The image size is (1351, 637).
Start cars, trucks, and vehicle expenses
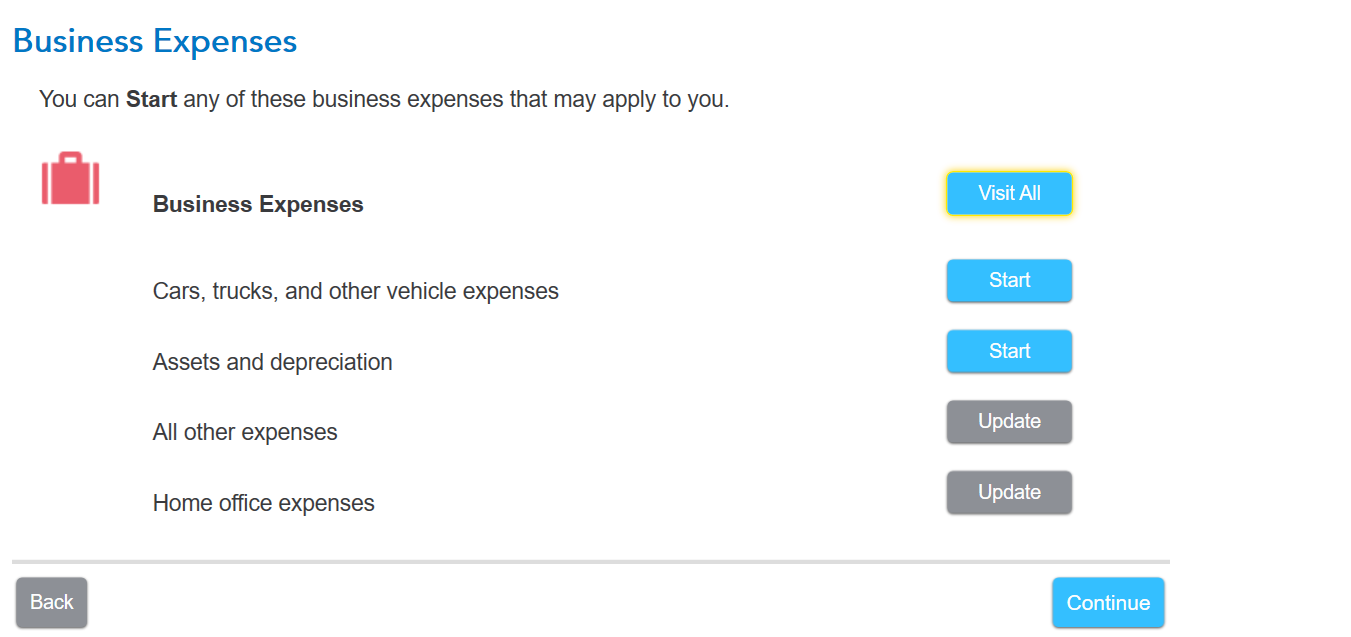[x=1008, y=281]
